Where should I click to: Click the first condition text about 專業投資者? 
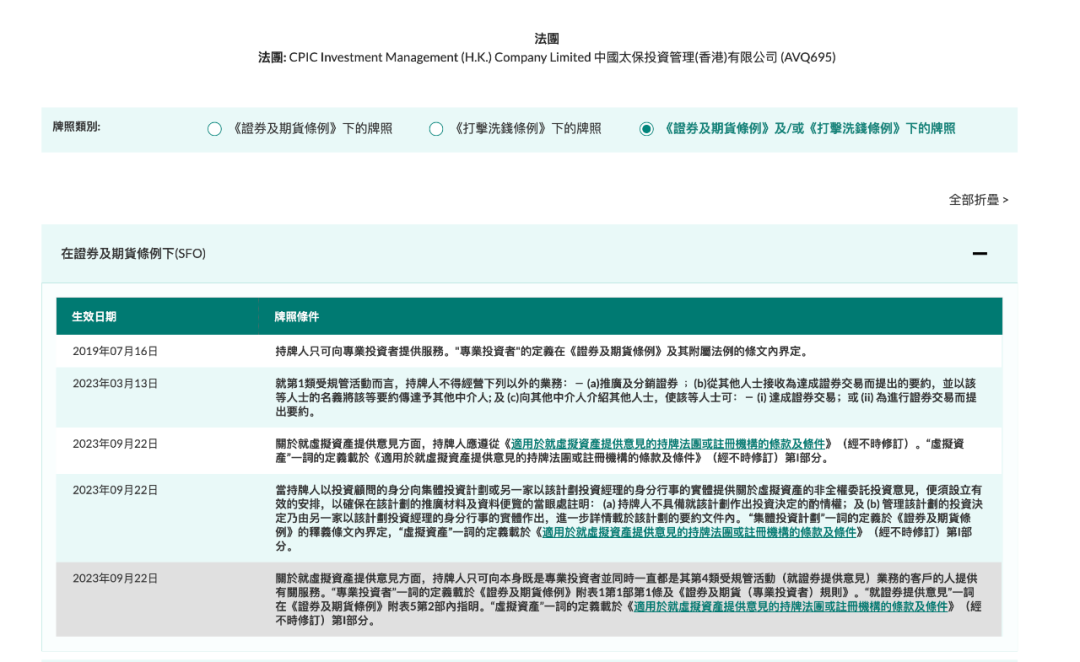541,351
